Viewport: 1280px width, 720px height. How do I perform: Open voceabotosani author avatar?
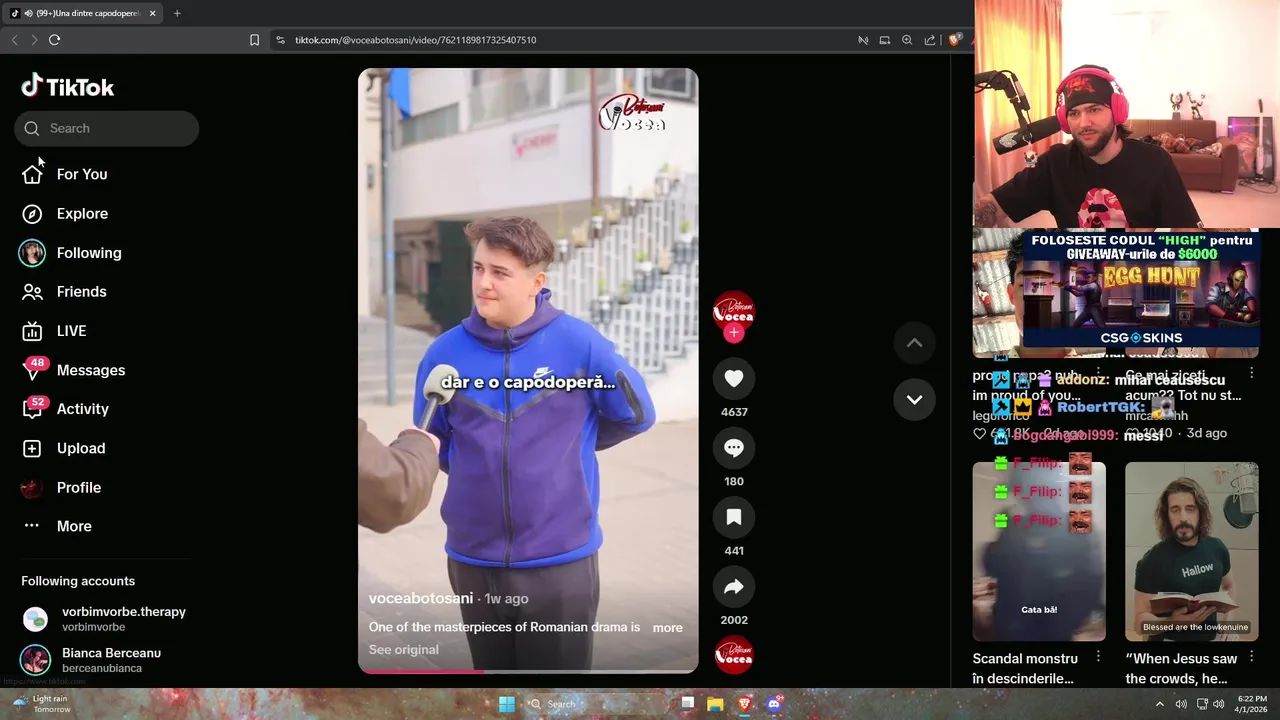click(x=734, y=310)
